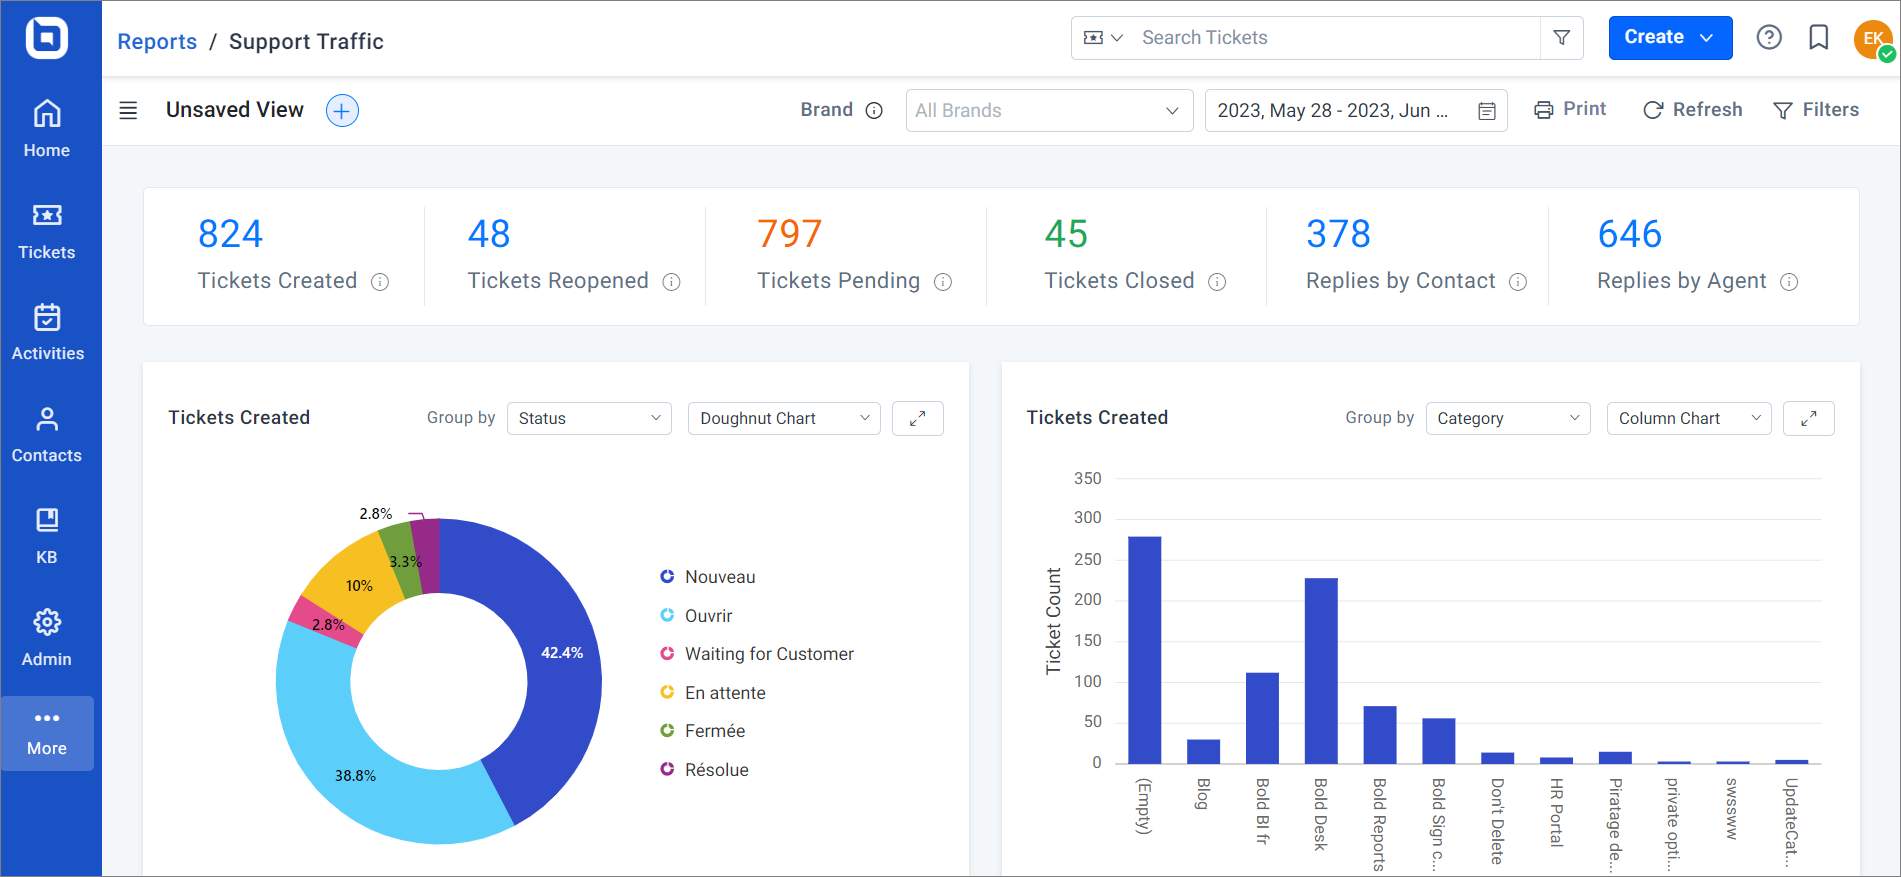Screen dimensions: 1901x877
Task: Toggle Ouvrir legend item visibility
Action: tap(696, 616)
